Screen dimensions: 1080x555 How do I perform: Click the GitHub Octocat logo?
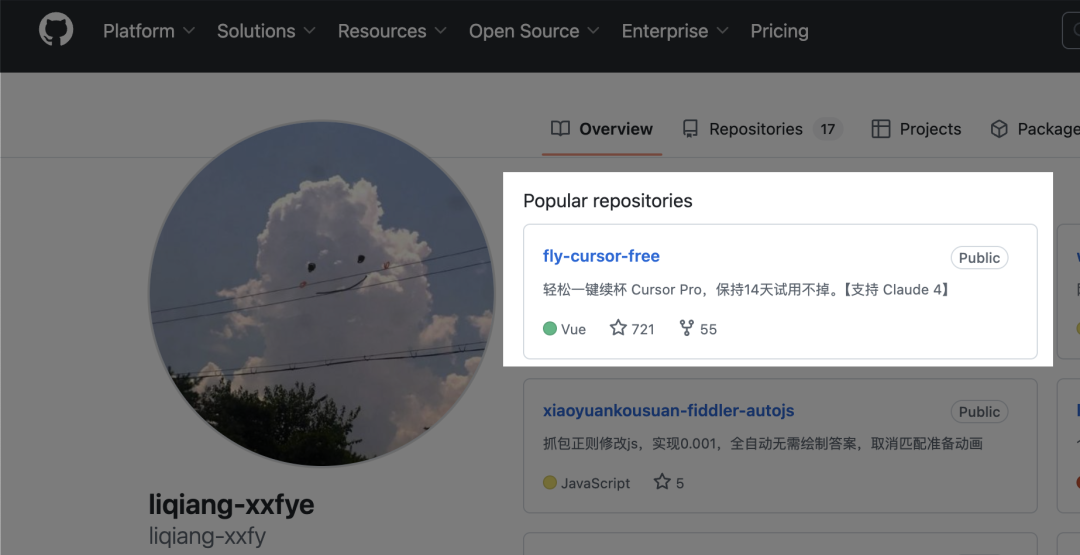click(56, 30)
